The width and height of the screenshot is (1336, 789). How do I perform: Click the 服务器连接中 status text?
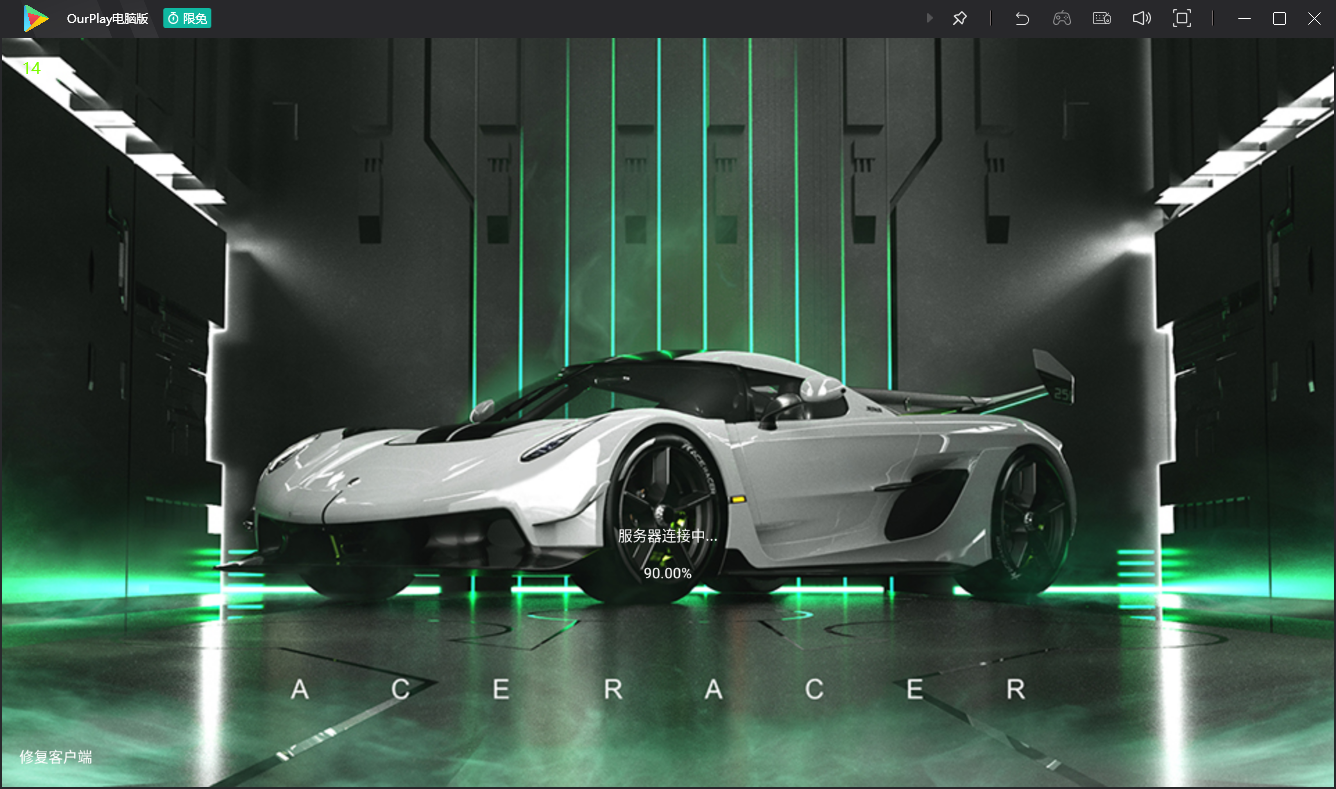click(668, 536)
